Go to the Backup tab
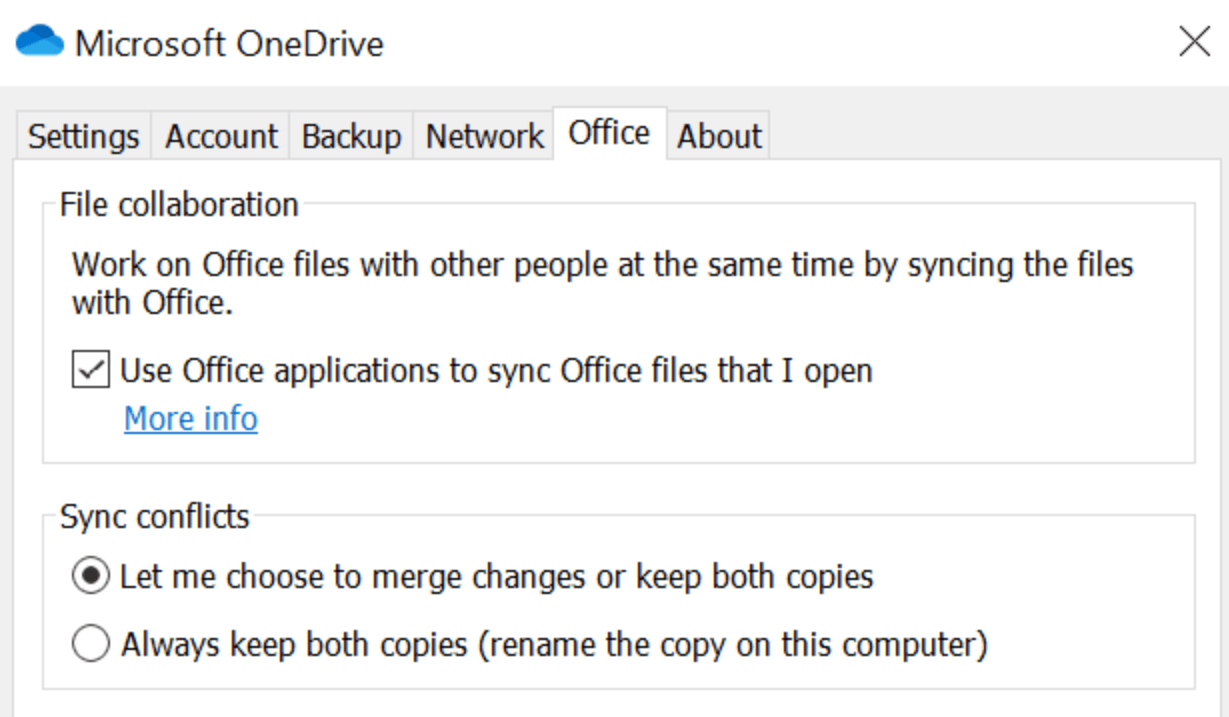Image resolution: width=1229 pixels, height=717 pixels. pos(351,136)
